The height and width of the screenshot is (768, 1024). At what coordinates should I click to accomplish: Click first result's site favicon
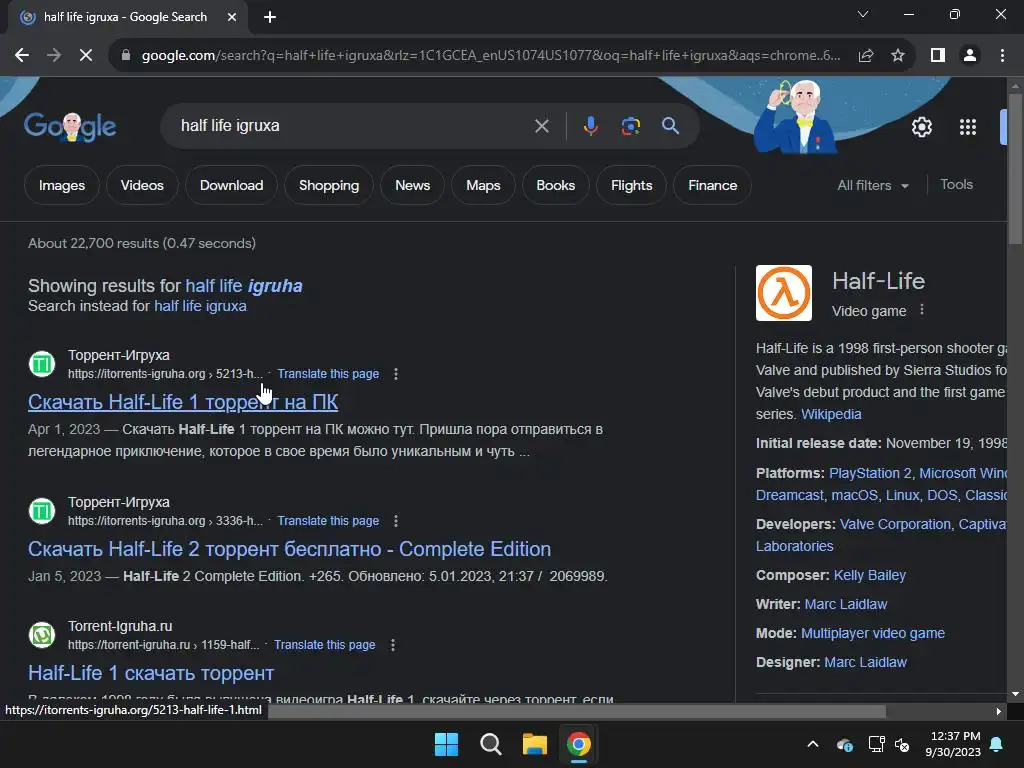42,364
